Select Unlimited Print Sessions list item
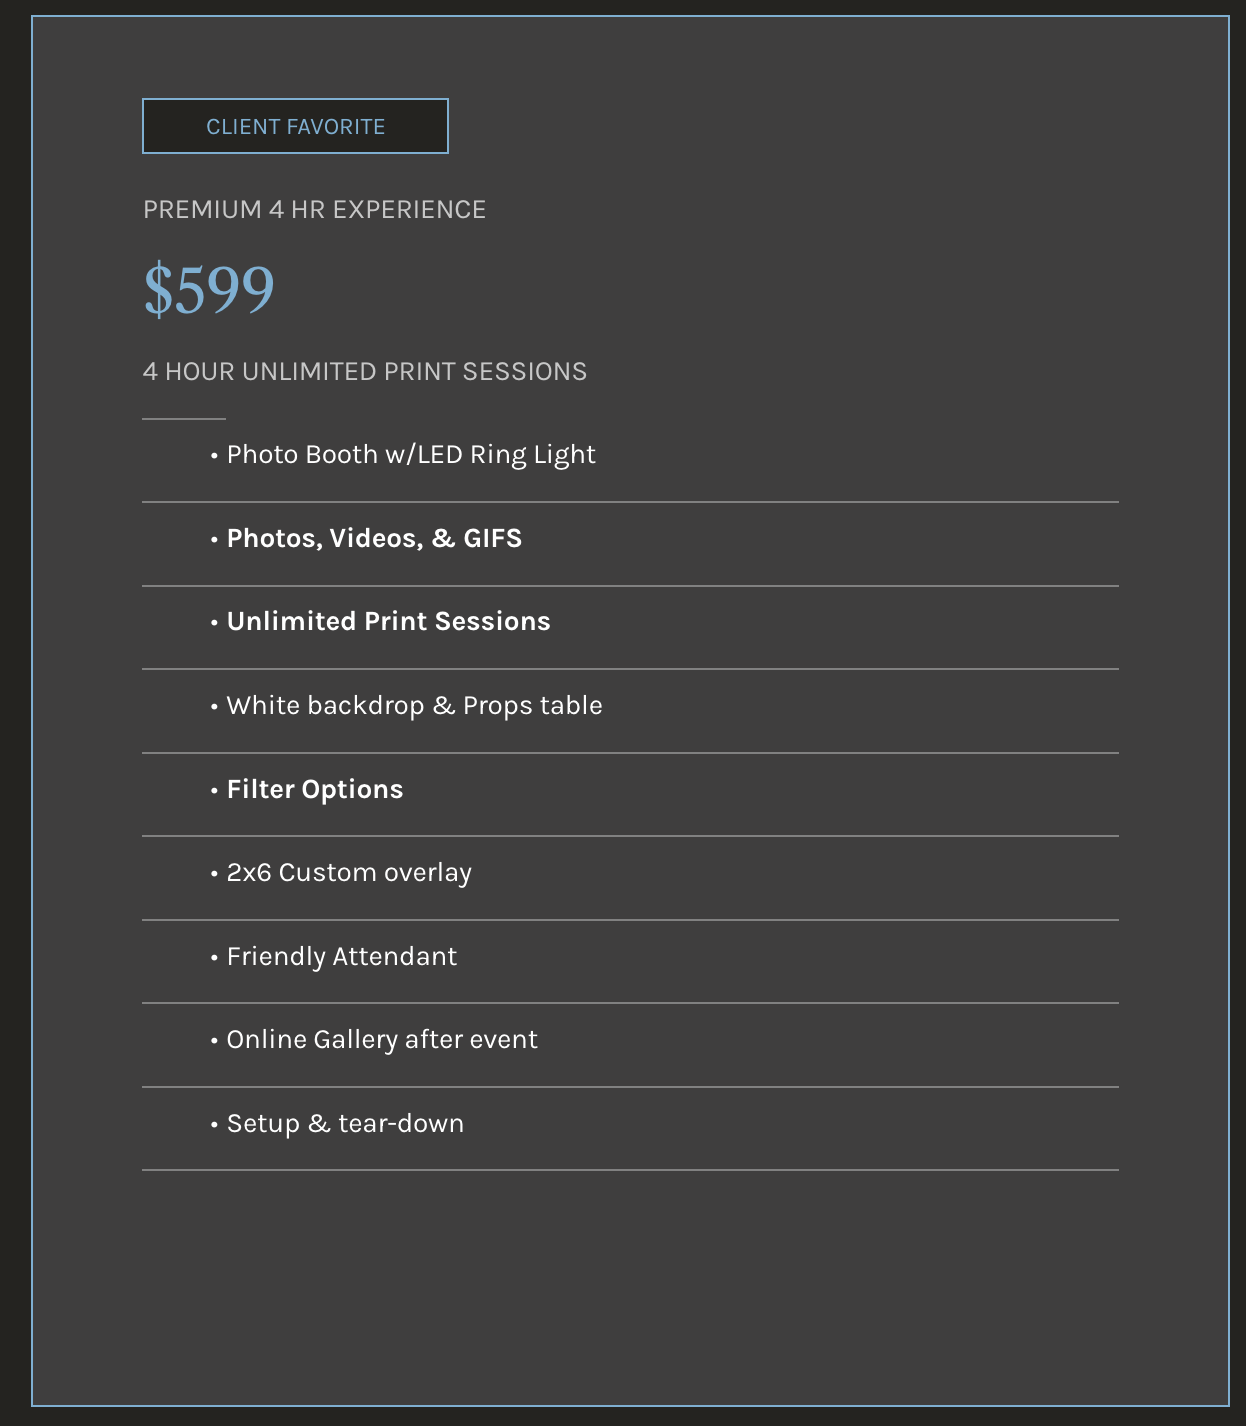Viewport: 1246px width, 1426px height. pos(388,622)
